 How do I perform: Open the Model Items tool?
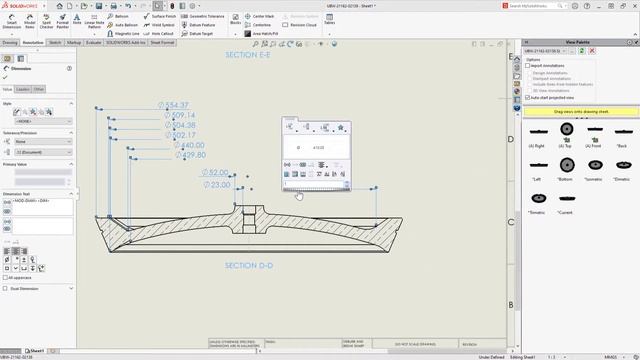coord(30,21)
